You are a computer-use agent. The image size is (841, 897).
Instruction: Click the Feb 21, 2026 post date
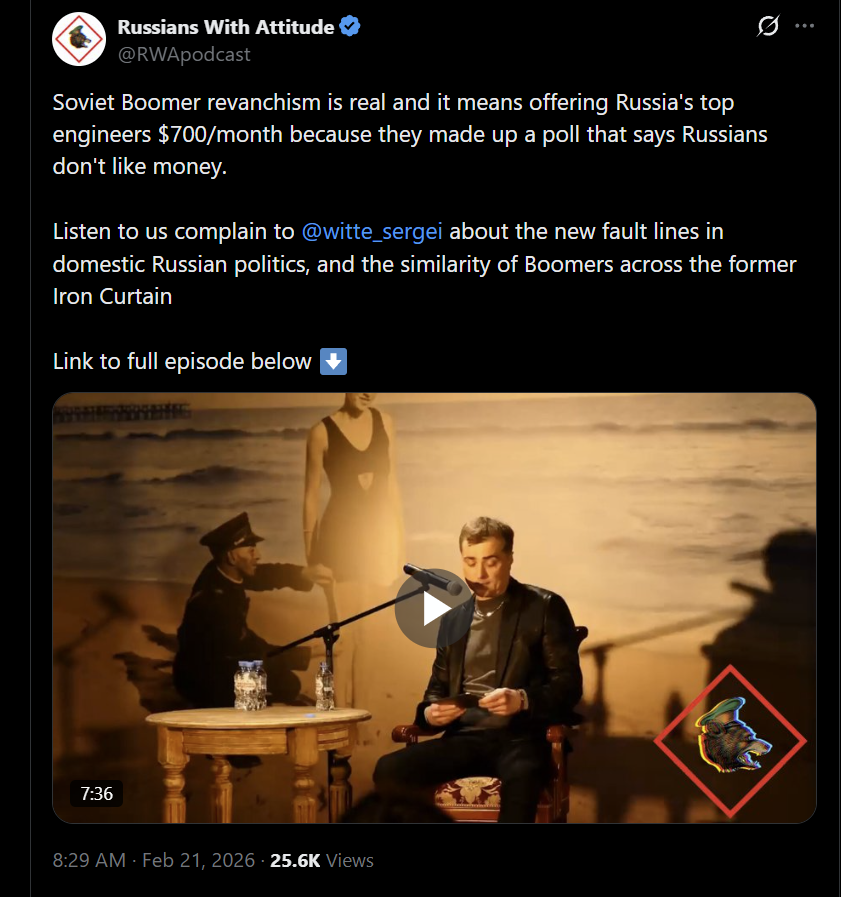[200, 860]
